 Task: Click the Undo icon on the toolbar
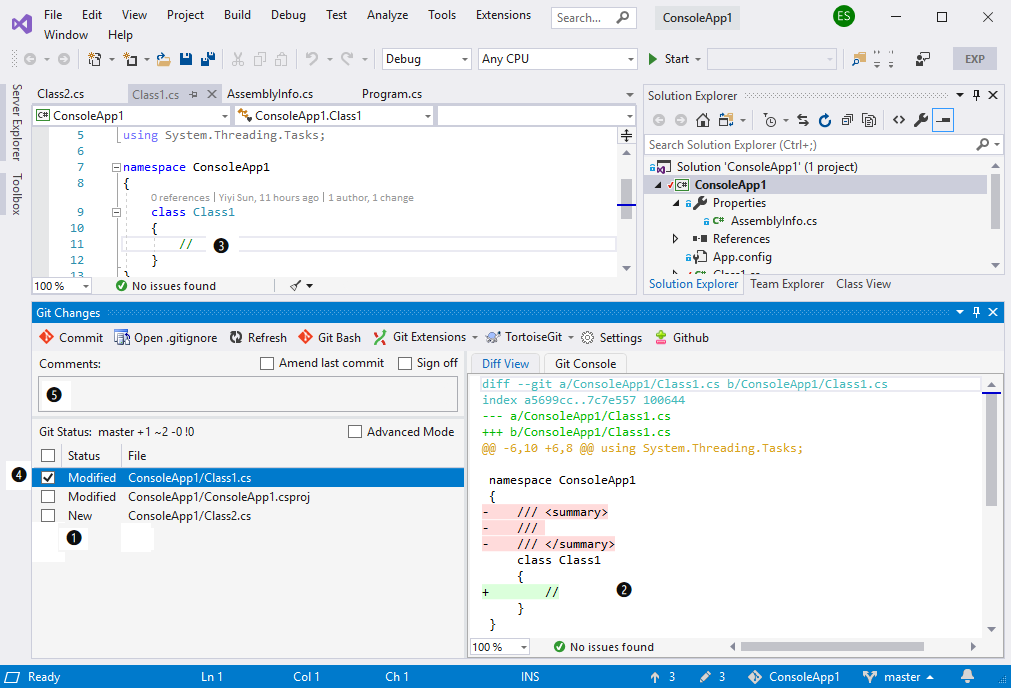click(x=310, y=59)
